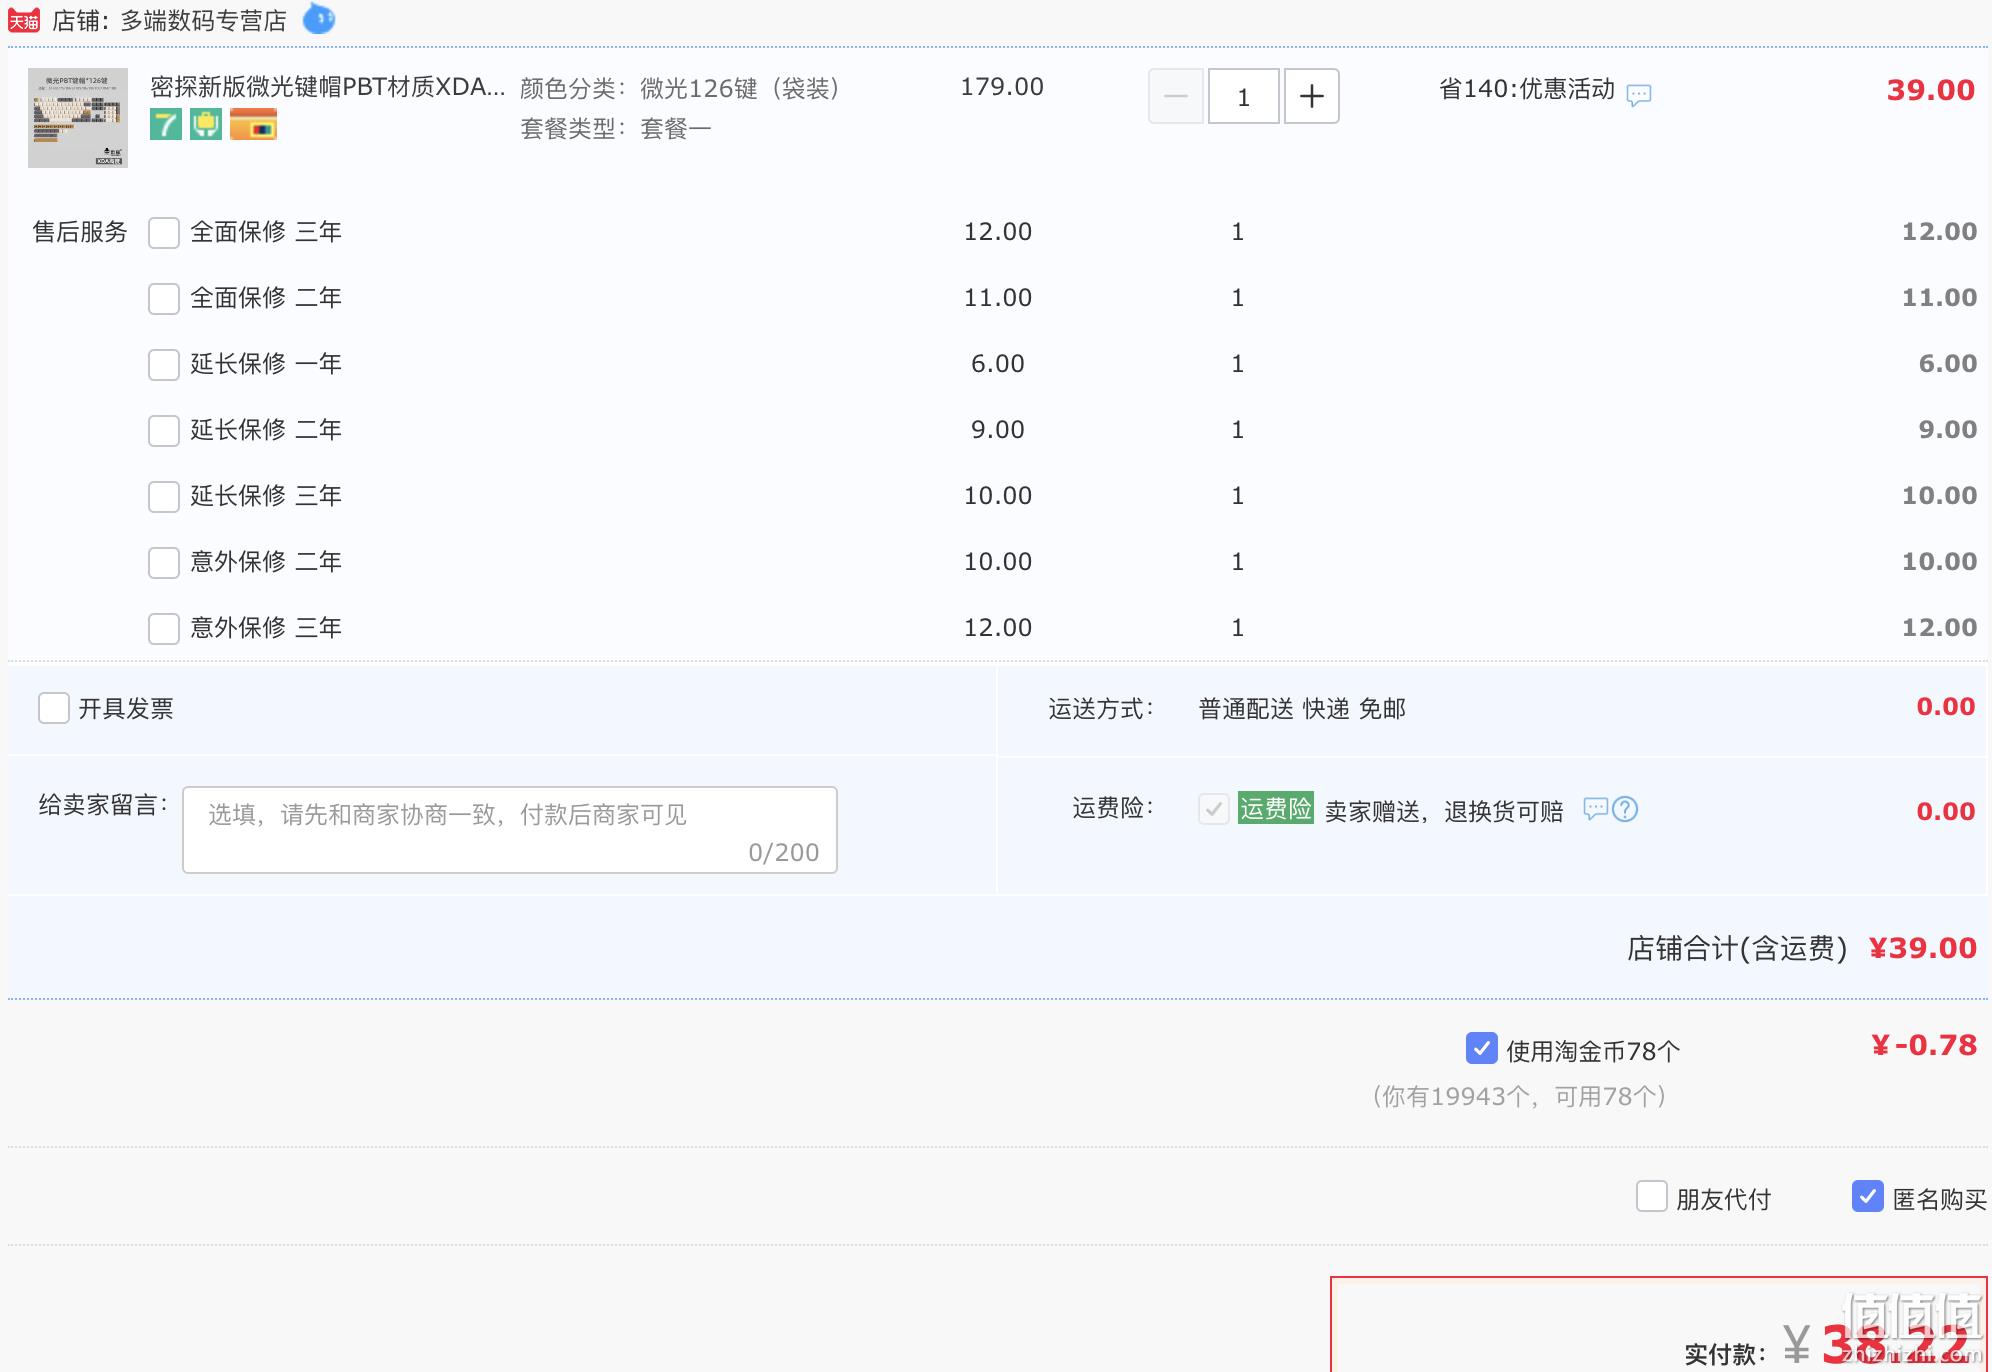Increase item quantity with plus button

(1312, 96)
